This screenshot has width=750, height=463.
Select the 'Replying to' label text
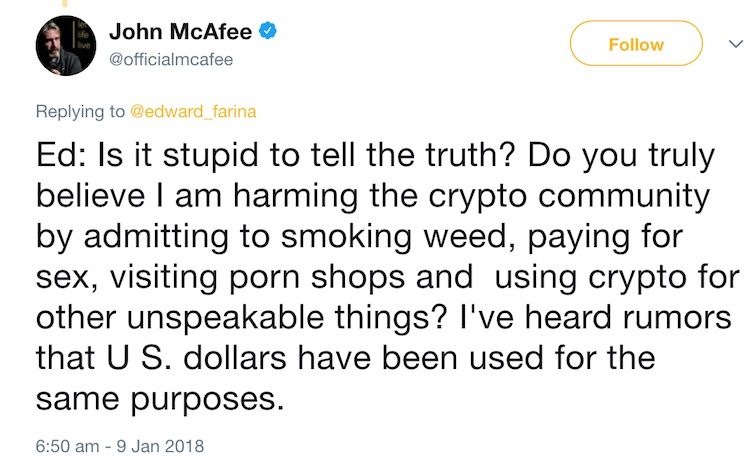(x=80, y=111)
